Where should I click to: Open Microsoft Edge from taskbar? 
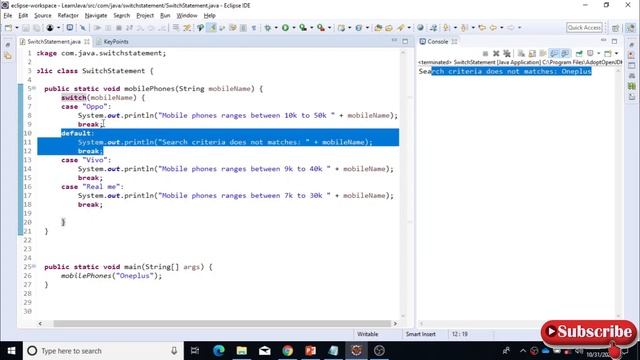(219, 351)
